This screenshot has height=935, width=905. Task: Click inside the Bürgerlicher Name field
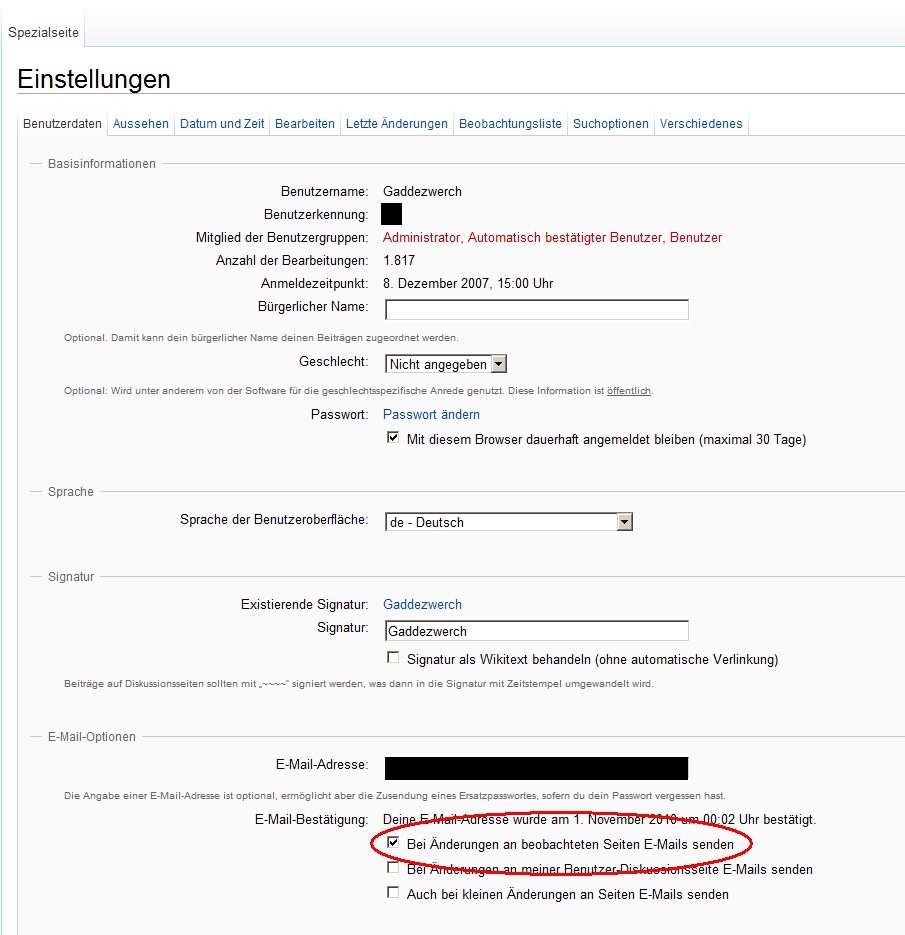(x=536, y=309)
